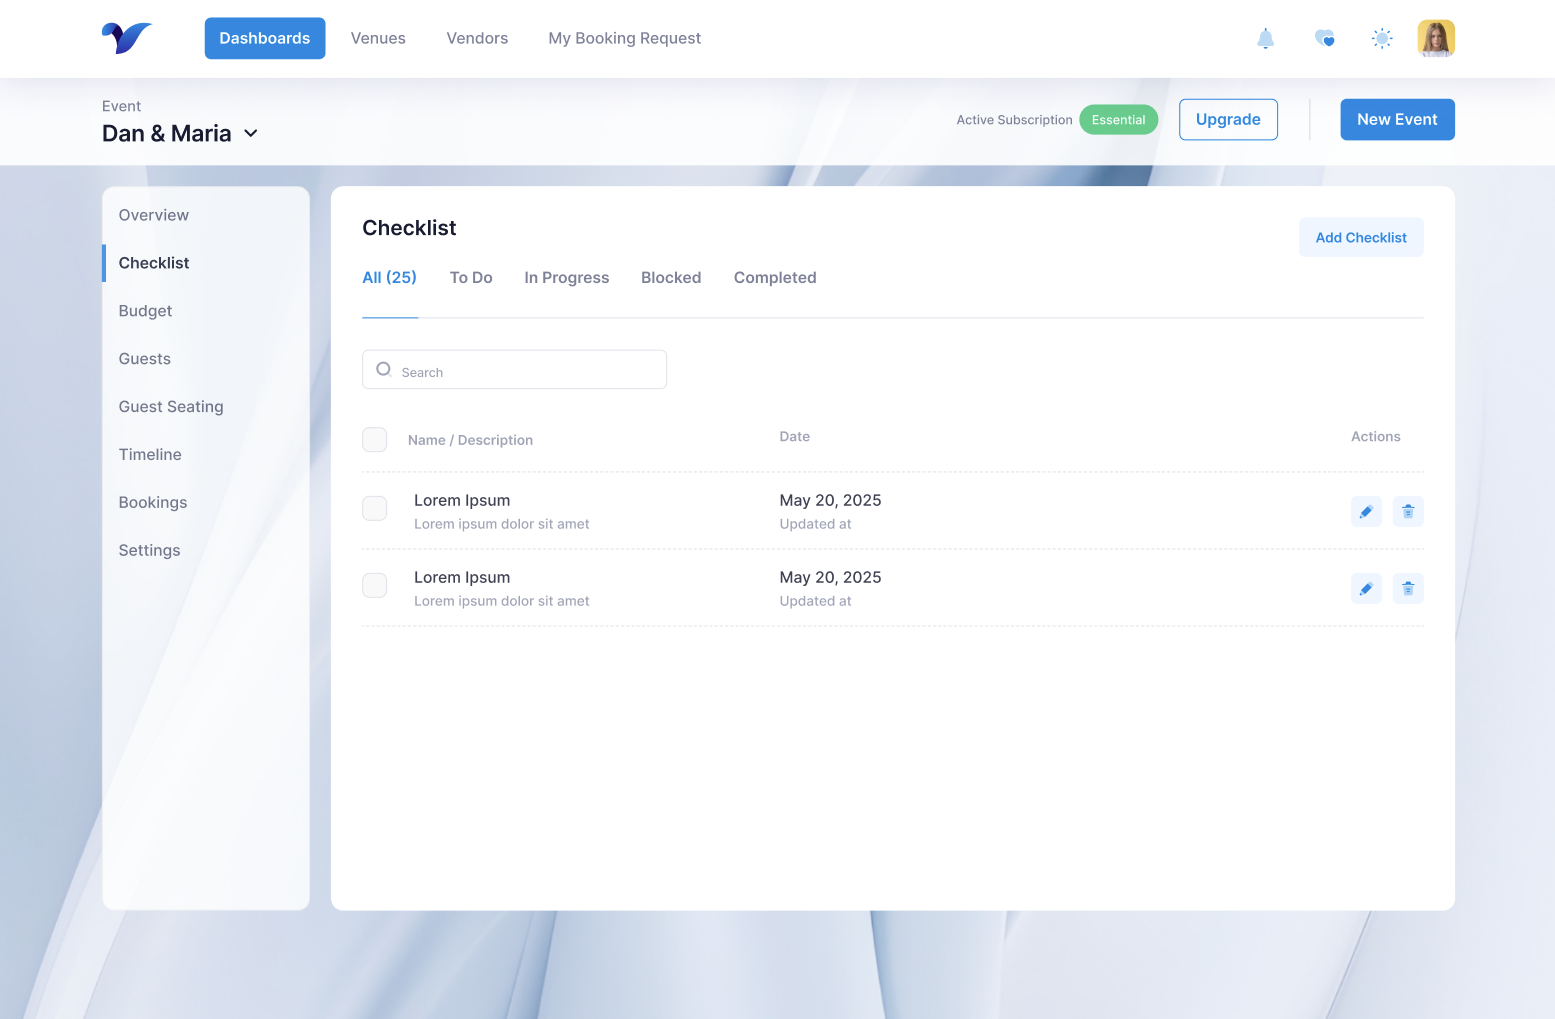
Task: Click inside the checklist search field
Action: [x=514, y=369]
